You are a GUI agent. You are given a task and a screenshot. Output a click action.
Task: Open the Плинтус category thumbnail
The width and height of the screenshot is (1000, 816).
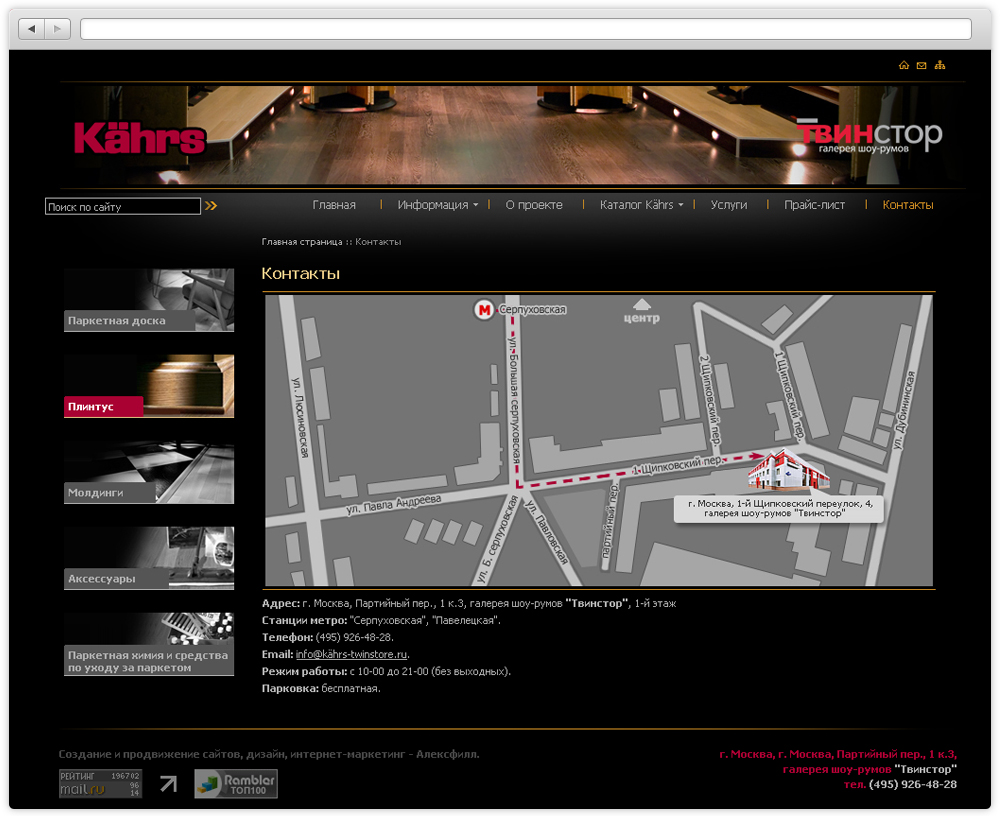pos(149,386)
